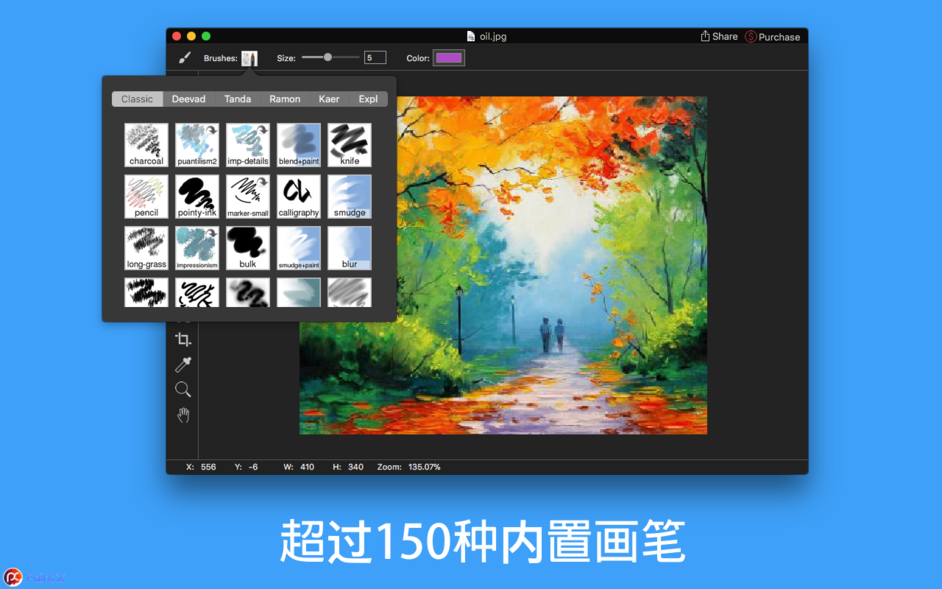Click the brush size input field showing 5
The width and height of the screenshot is (942, 589).
pos(375,57)
